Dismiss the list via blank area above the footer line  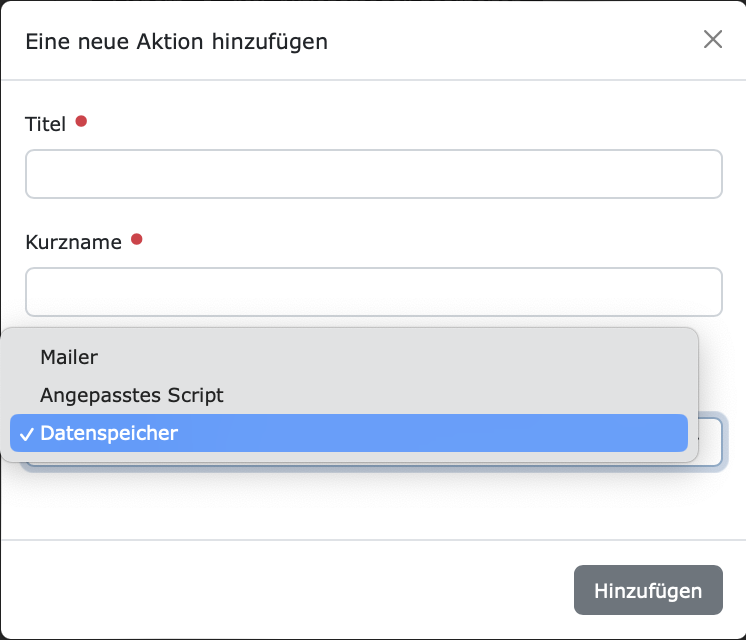click(x=374, y=505)
